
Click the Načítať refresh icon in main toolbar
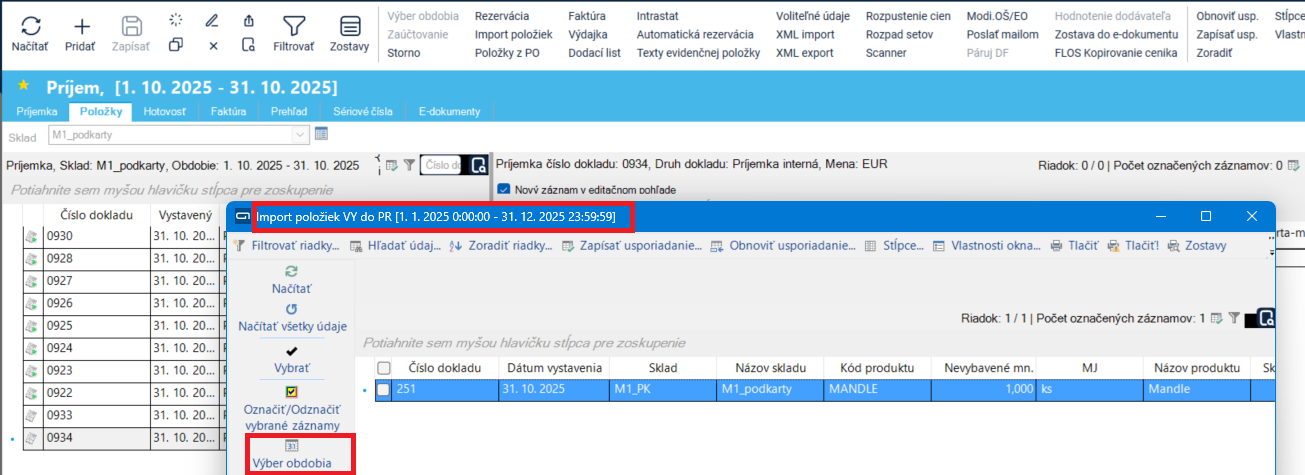pos(30,27)
